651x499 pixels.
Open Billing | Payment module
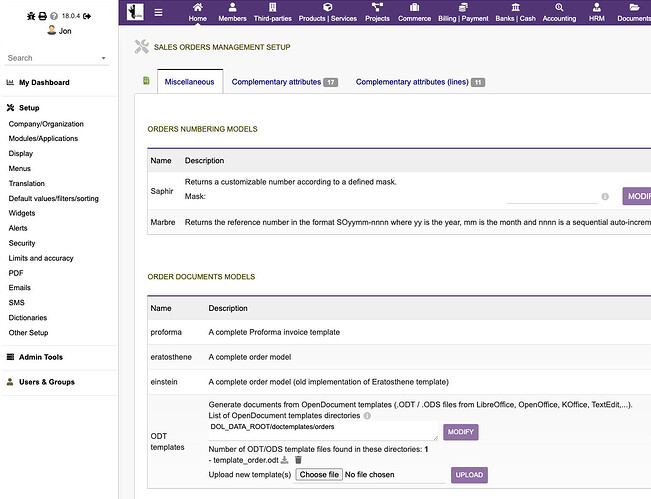[x=463, y=12]
